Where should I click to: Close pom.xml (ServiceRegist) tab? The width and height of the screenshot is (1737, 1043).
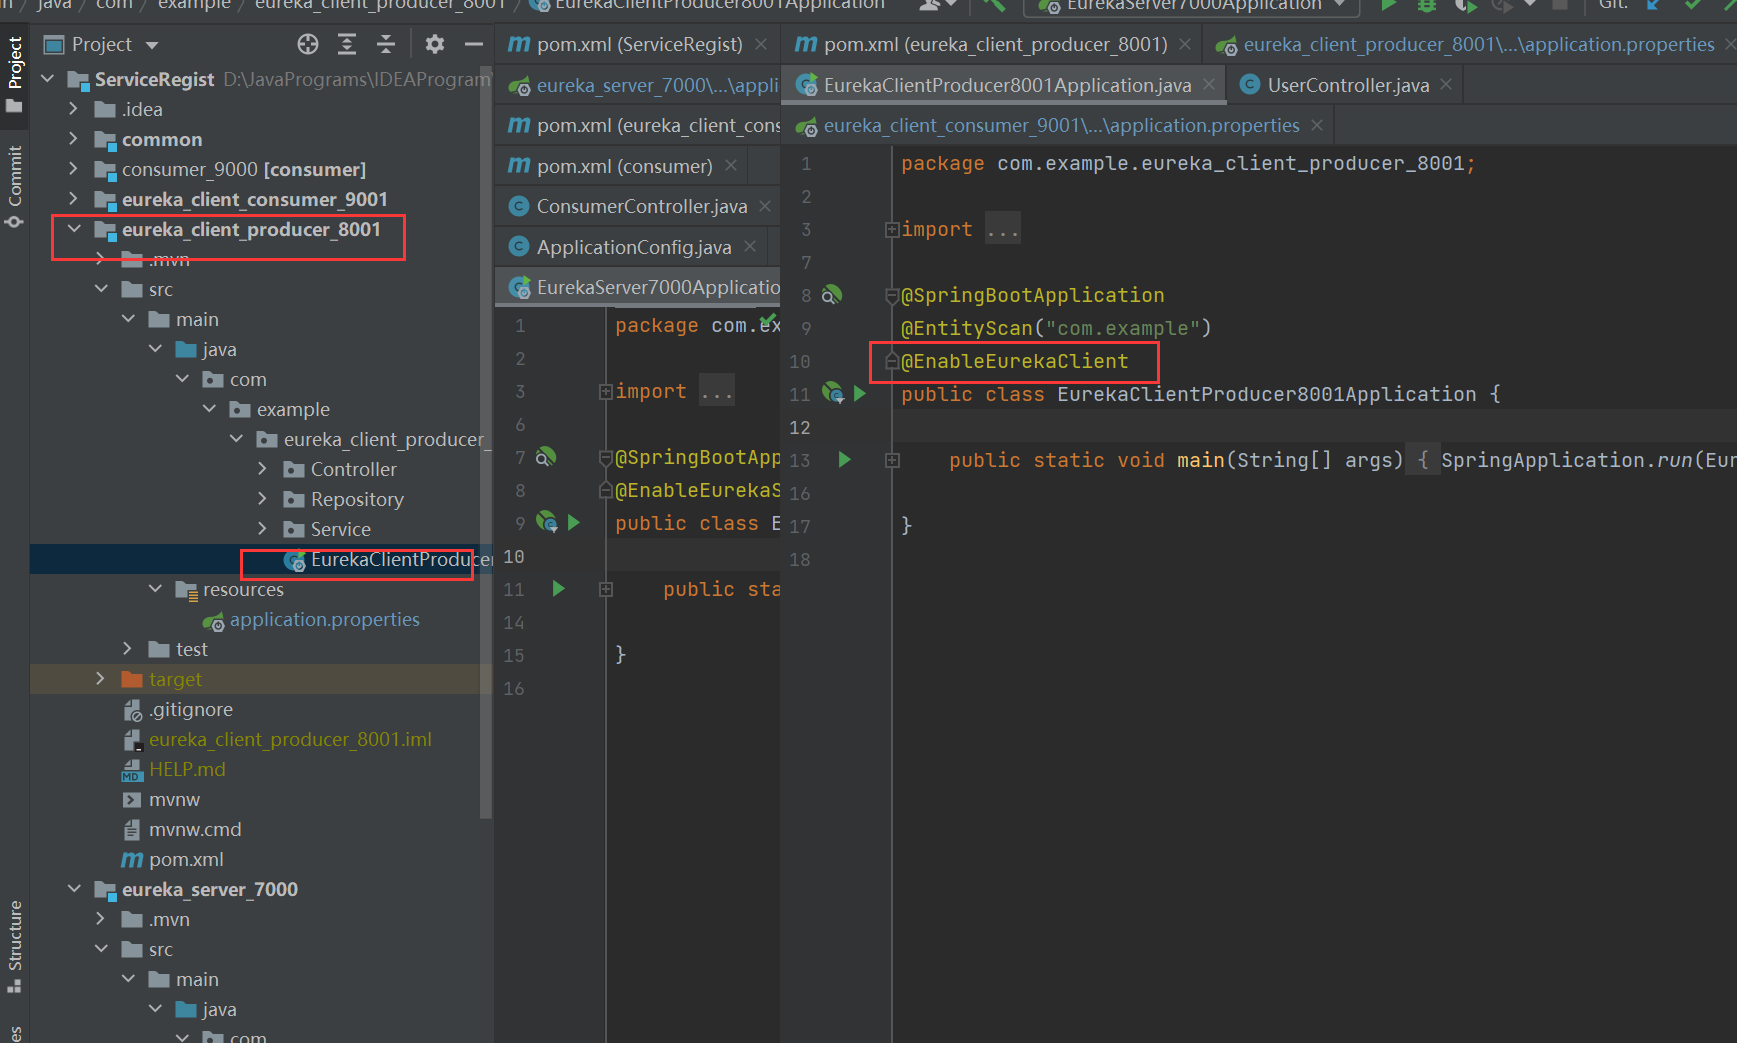761,44
